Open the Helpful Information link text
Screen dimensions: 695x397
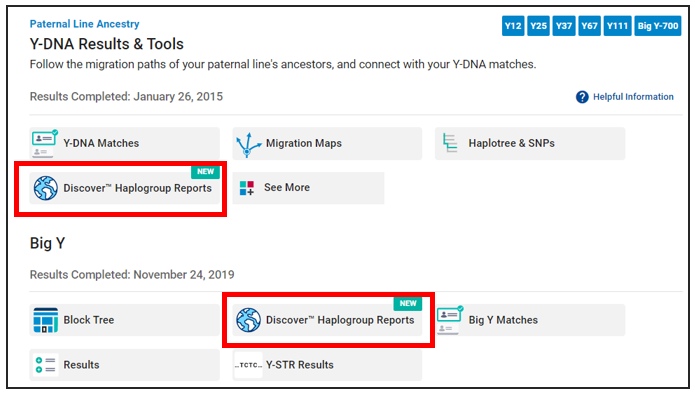633,97
